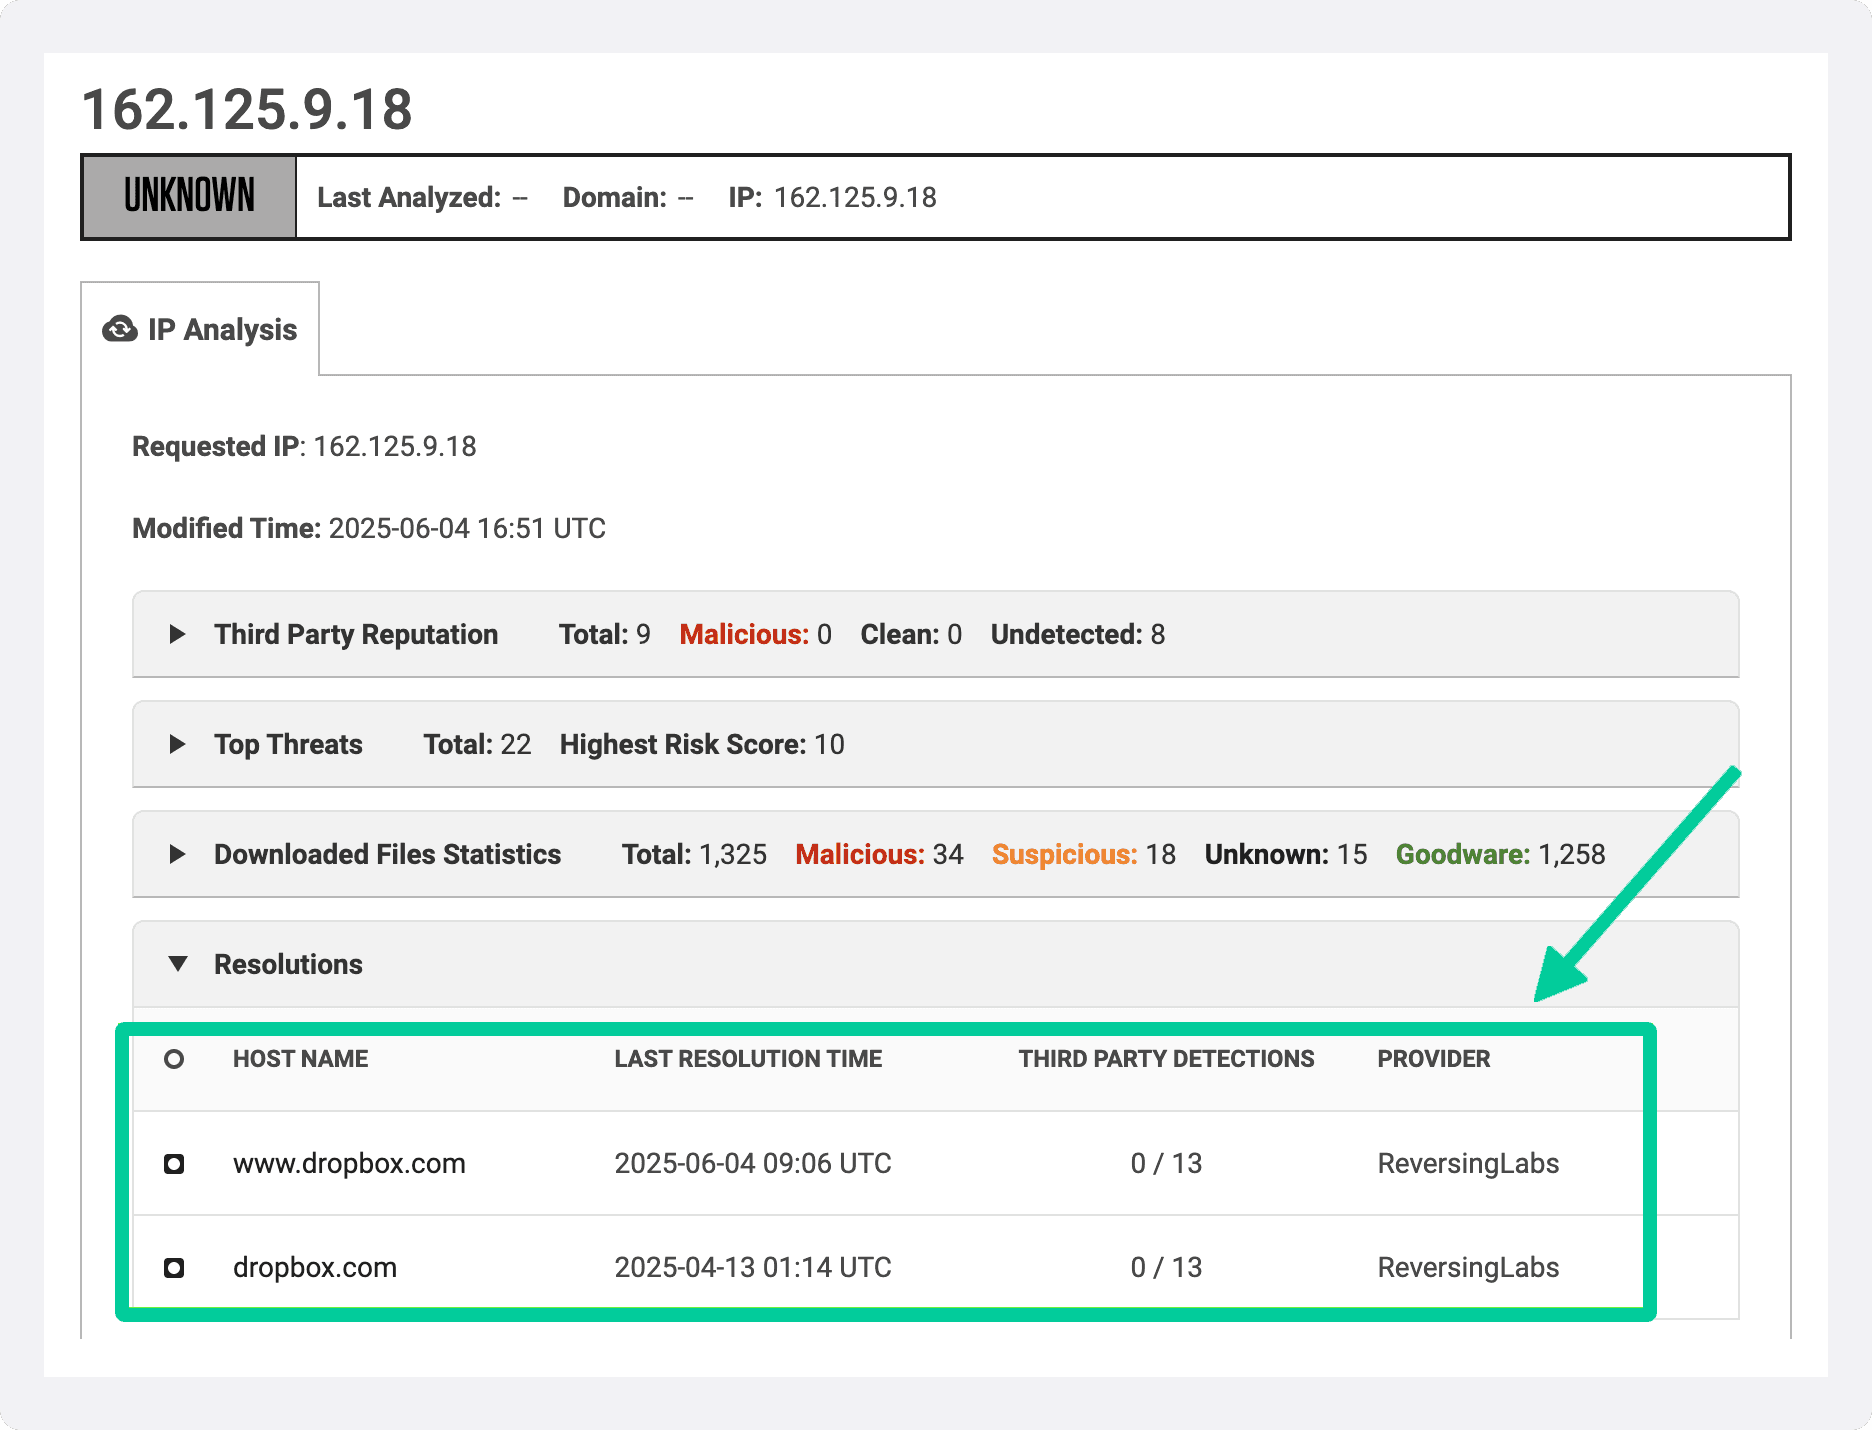Select the checkbox for www.dropbox.com row
Screen dimensions: 1872x1430
click(175, 1163)
